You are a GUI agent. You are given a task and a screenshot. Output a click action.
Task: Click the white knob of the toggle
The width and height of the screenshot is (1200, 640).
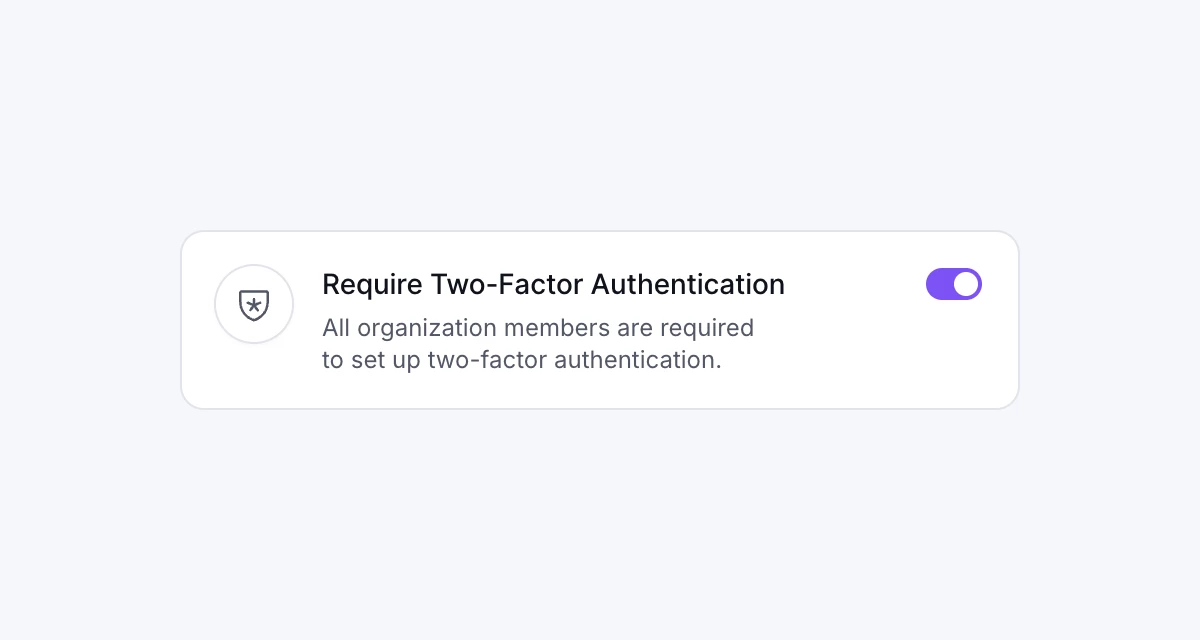[x=965, y=284]
